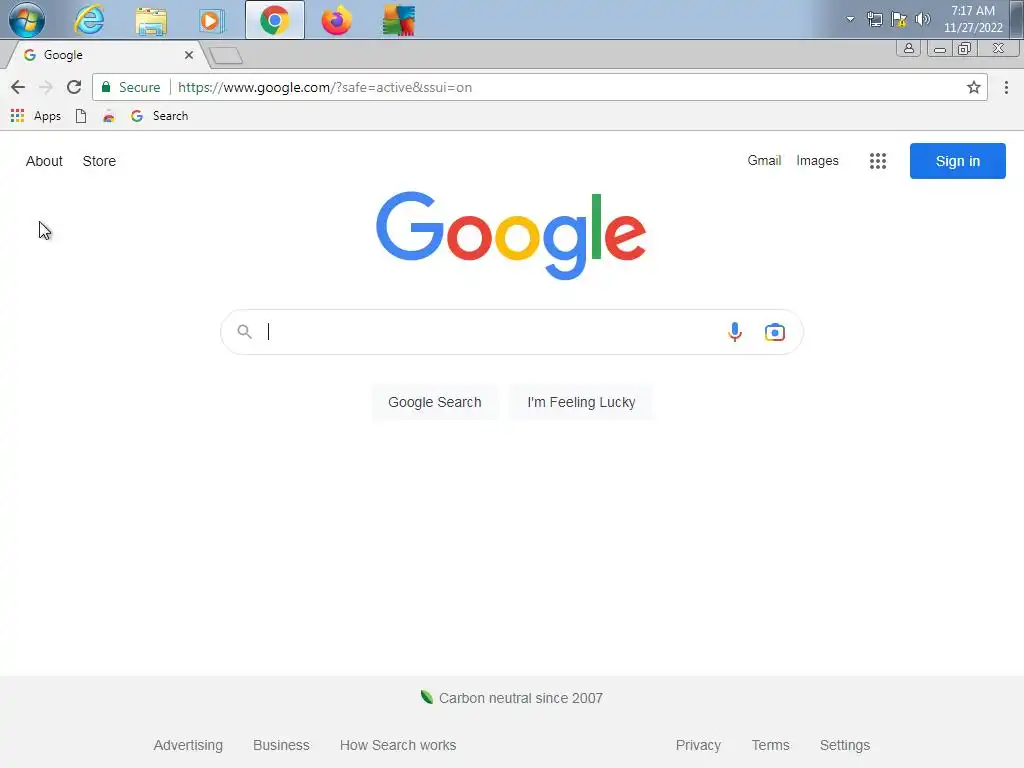Open the Privacy footer link
This screenshot has width=1024, height=768.
698,745
